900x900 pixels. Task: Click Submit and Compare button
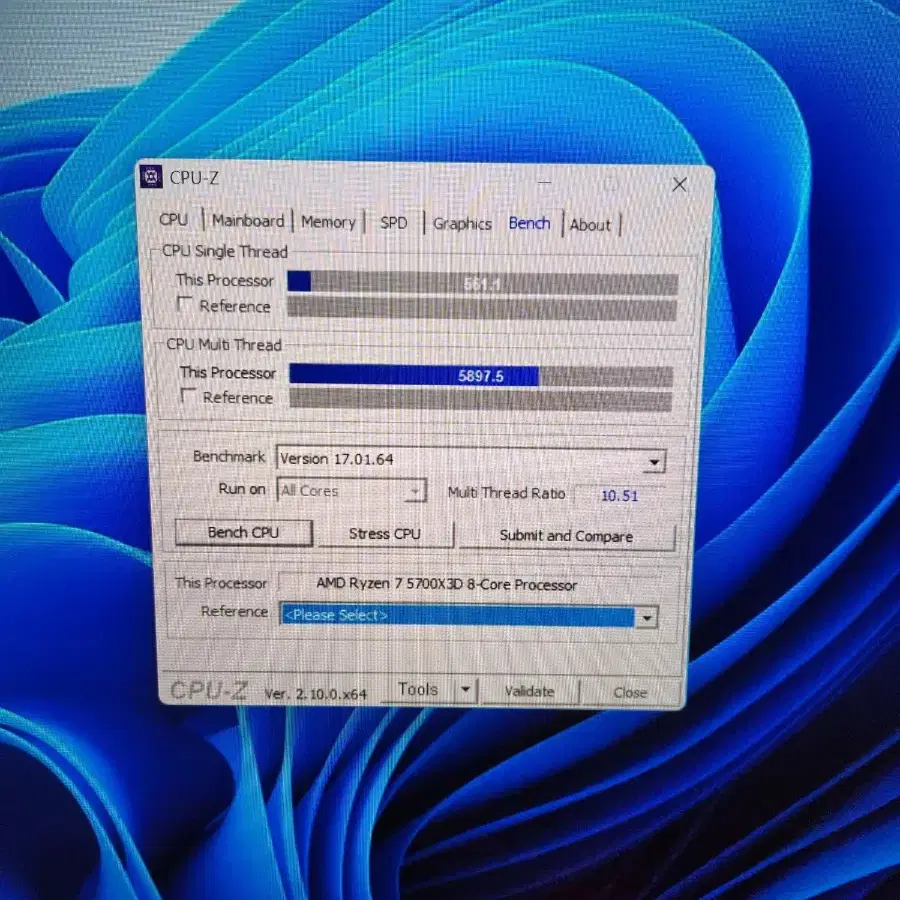567,536
